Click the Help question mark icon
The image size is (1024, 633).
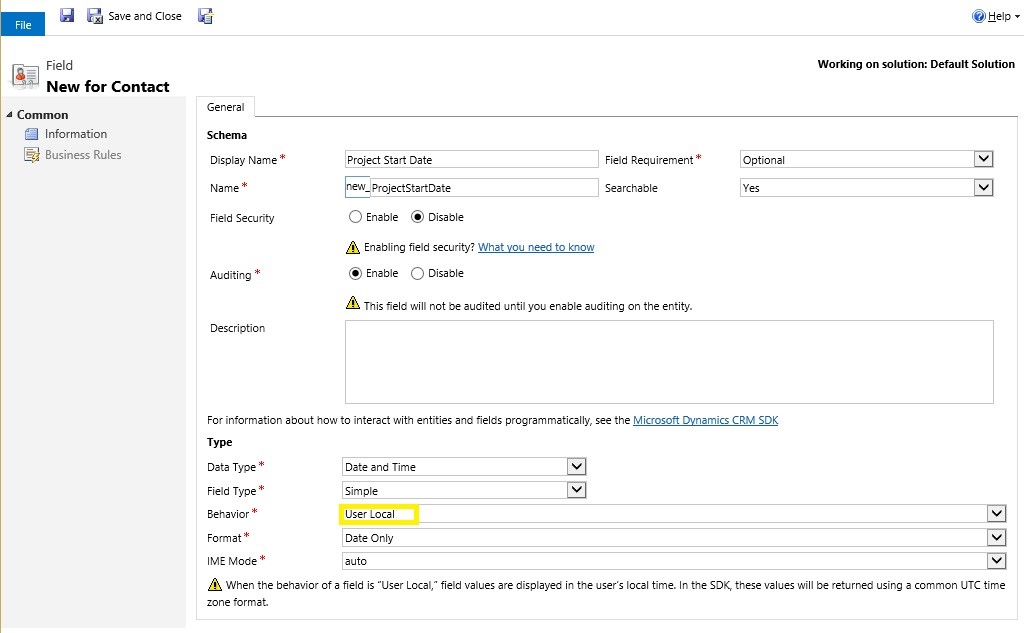(978, 16)
